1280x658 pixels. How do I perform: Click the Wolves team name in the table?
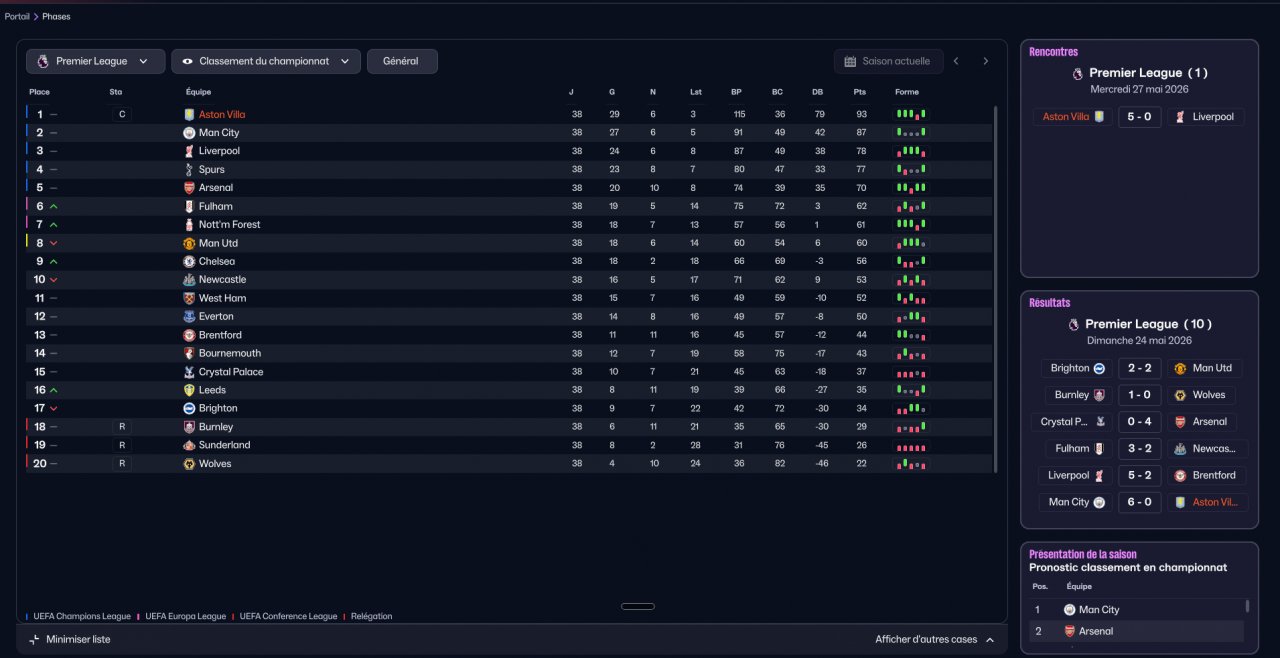215,464
